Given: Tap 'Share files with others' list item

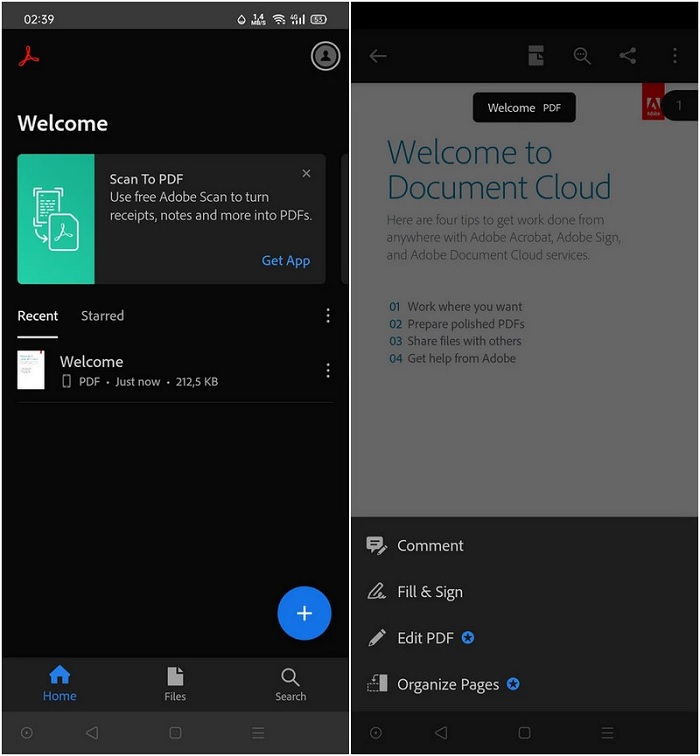Looking at the screenshot, I should [x=455, y=341].
